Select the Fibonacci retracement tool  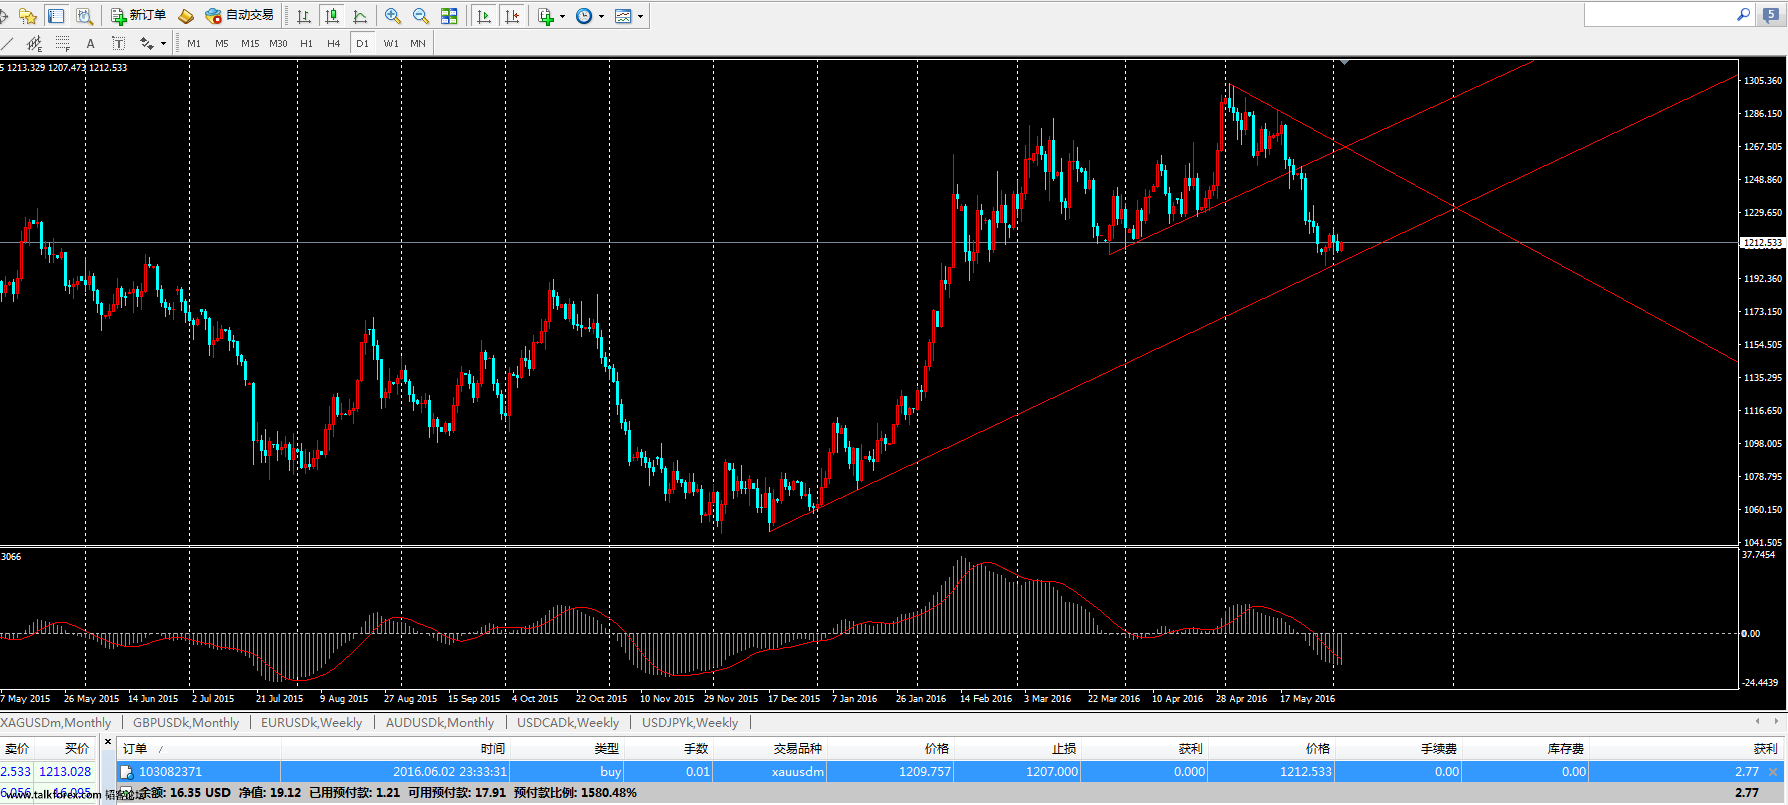pos(62,43)
